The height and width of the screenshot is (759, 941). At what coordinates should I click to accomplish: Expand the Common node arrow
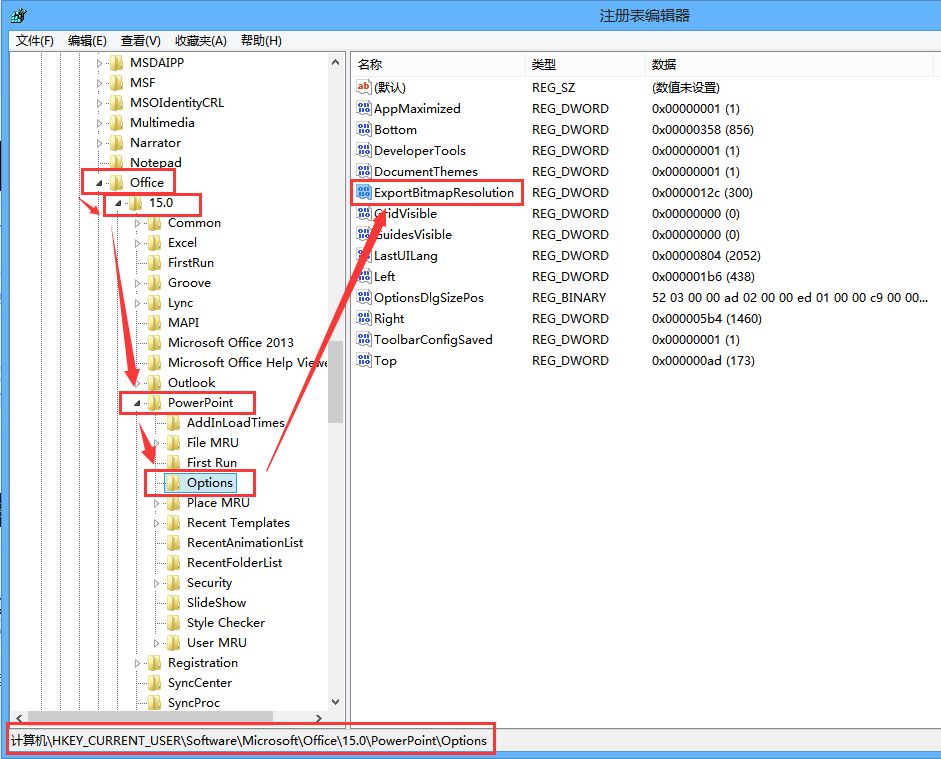(137, 223)
